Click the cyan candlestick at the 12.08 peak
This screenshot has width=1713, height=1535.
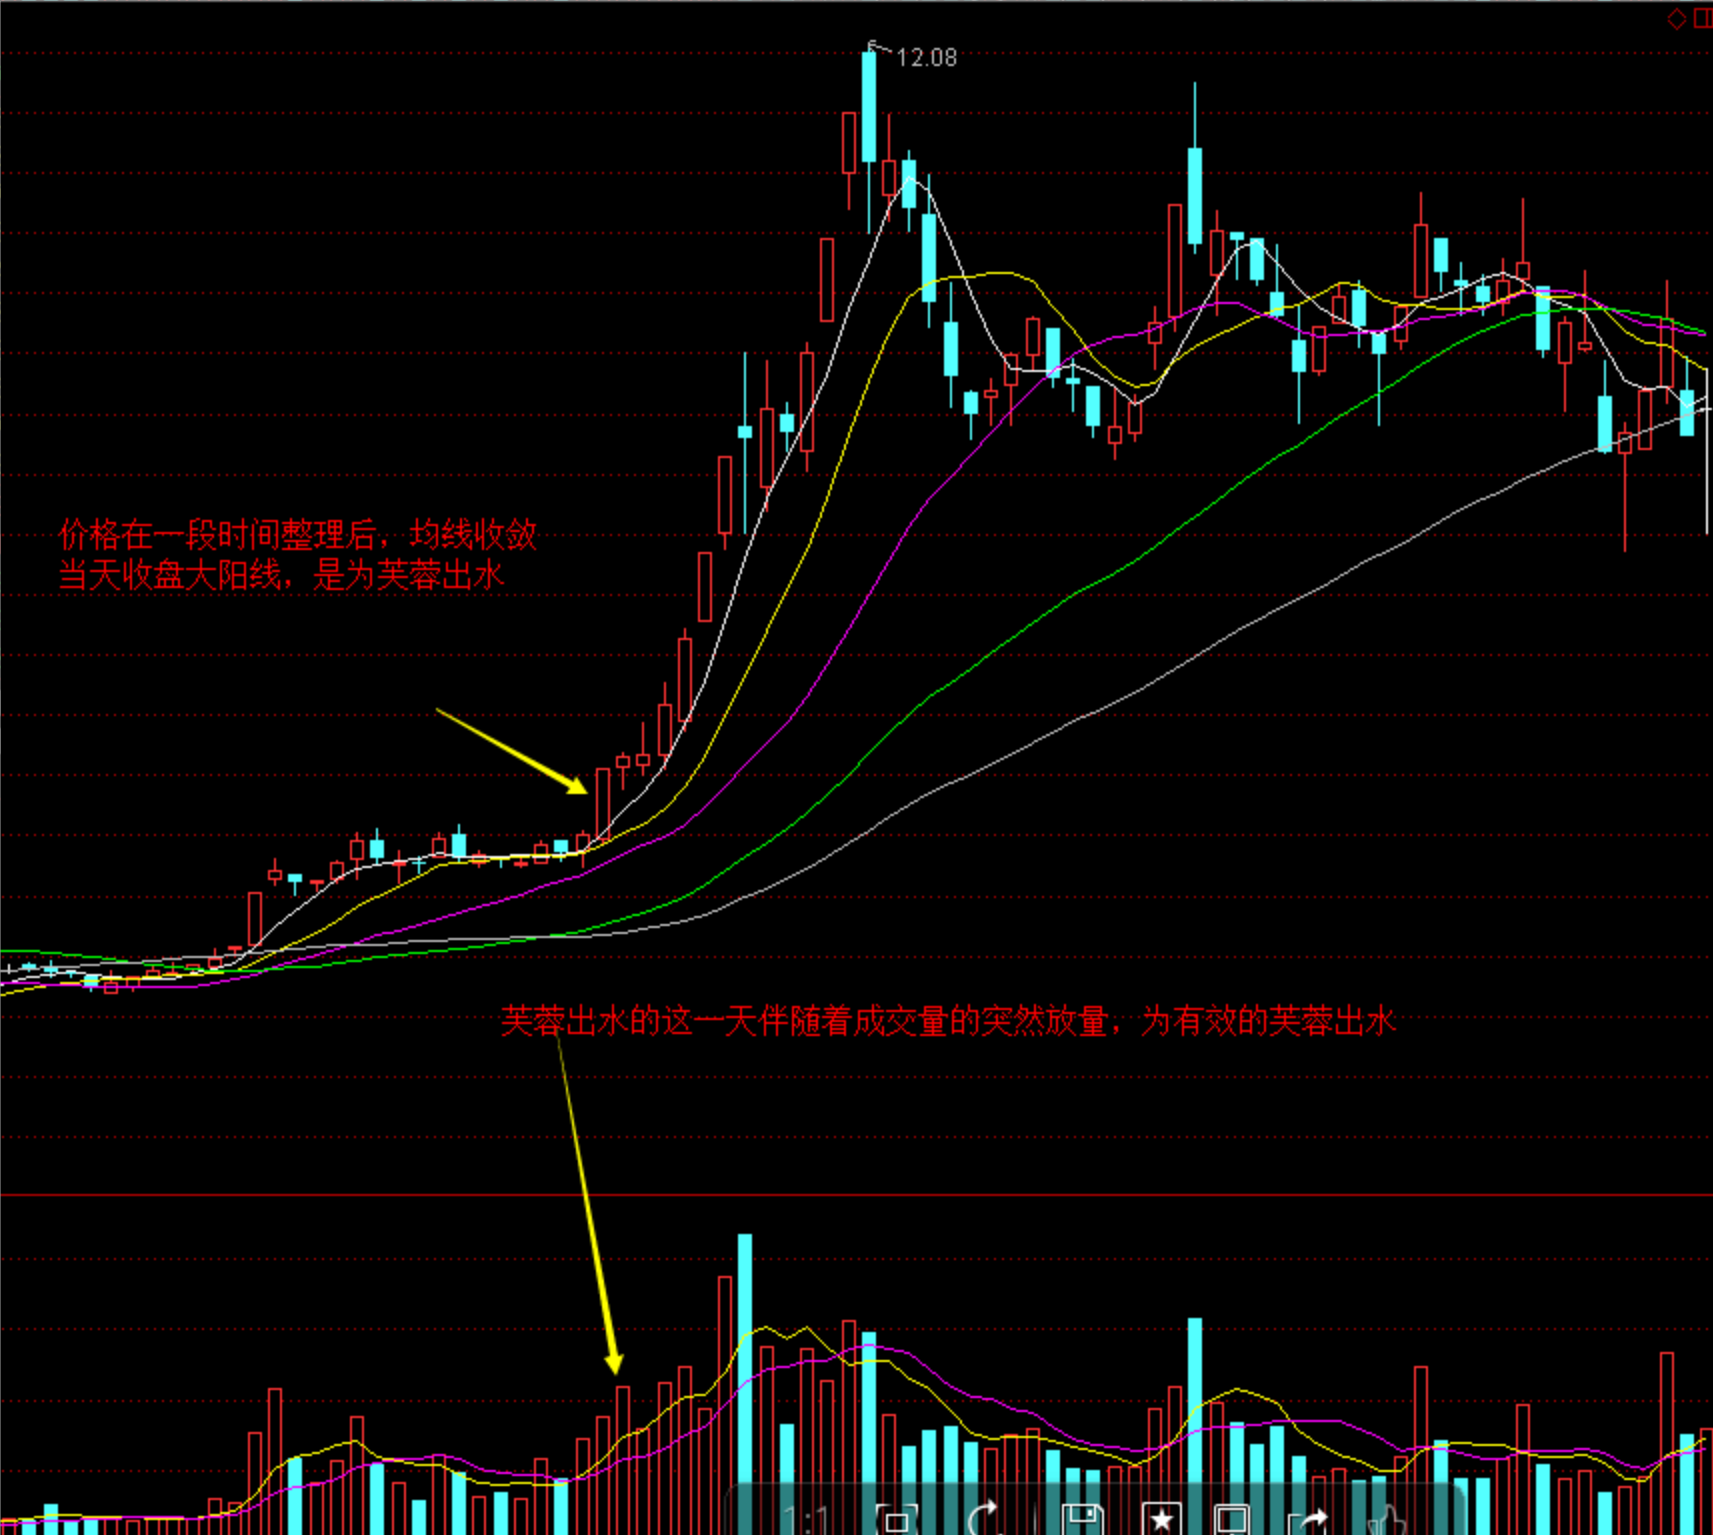coord(869,107)
